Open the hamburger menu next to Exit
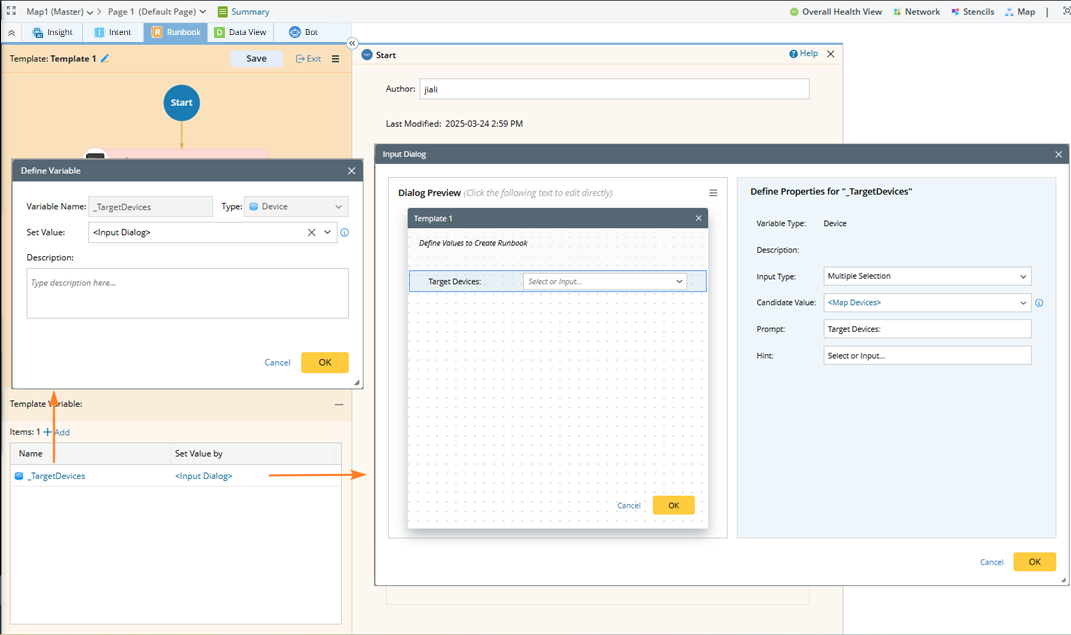The width and height of the screenshot is (1071, 635). tap(336, 59)
